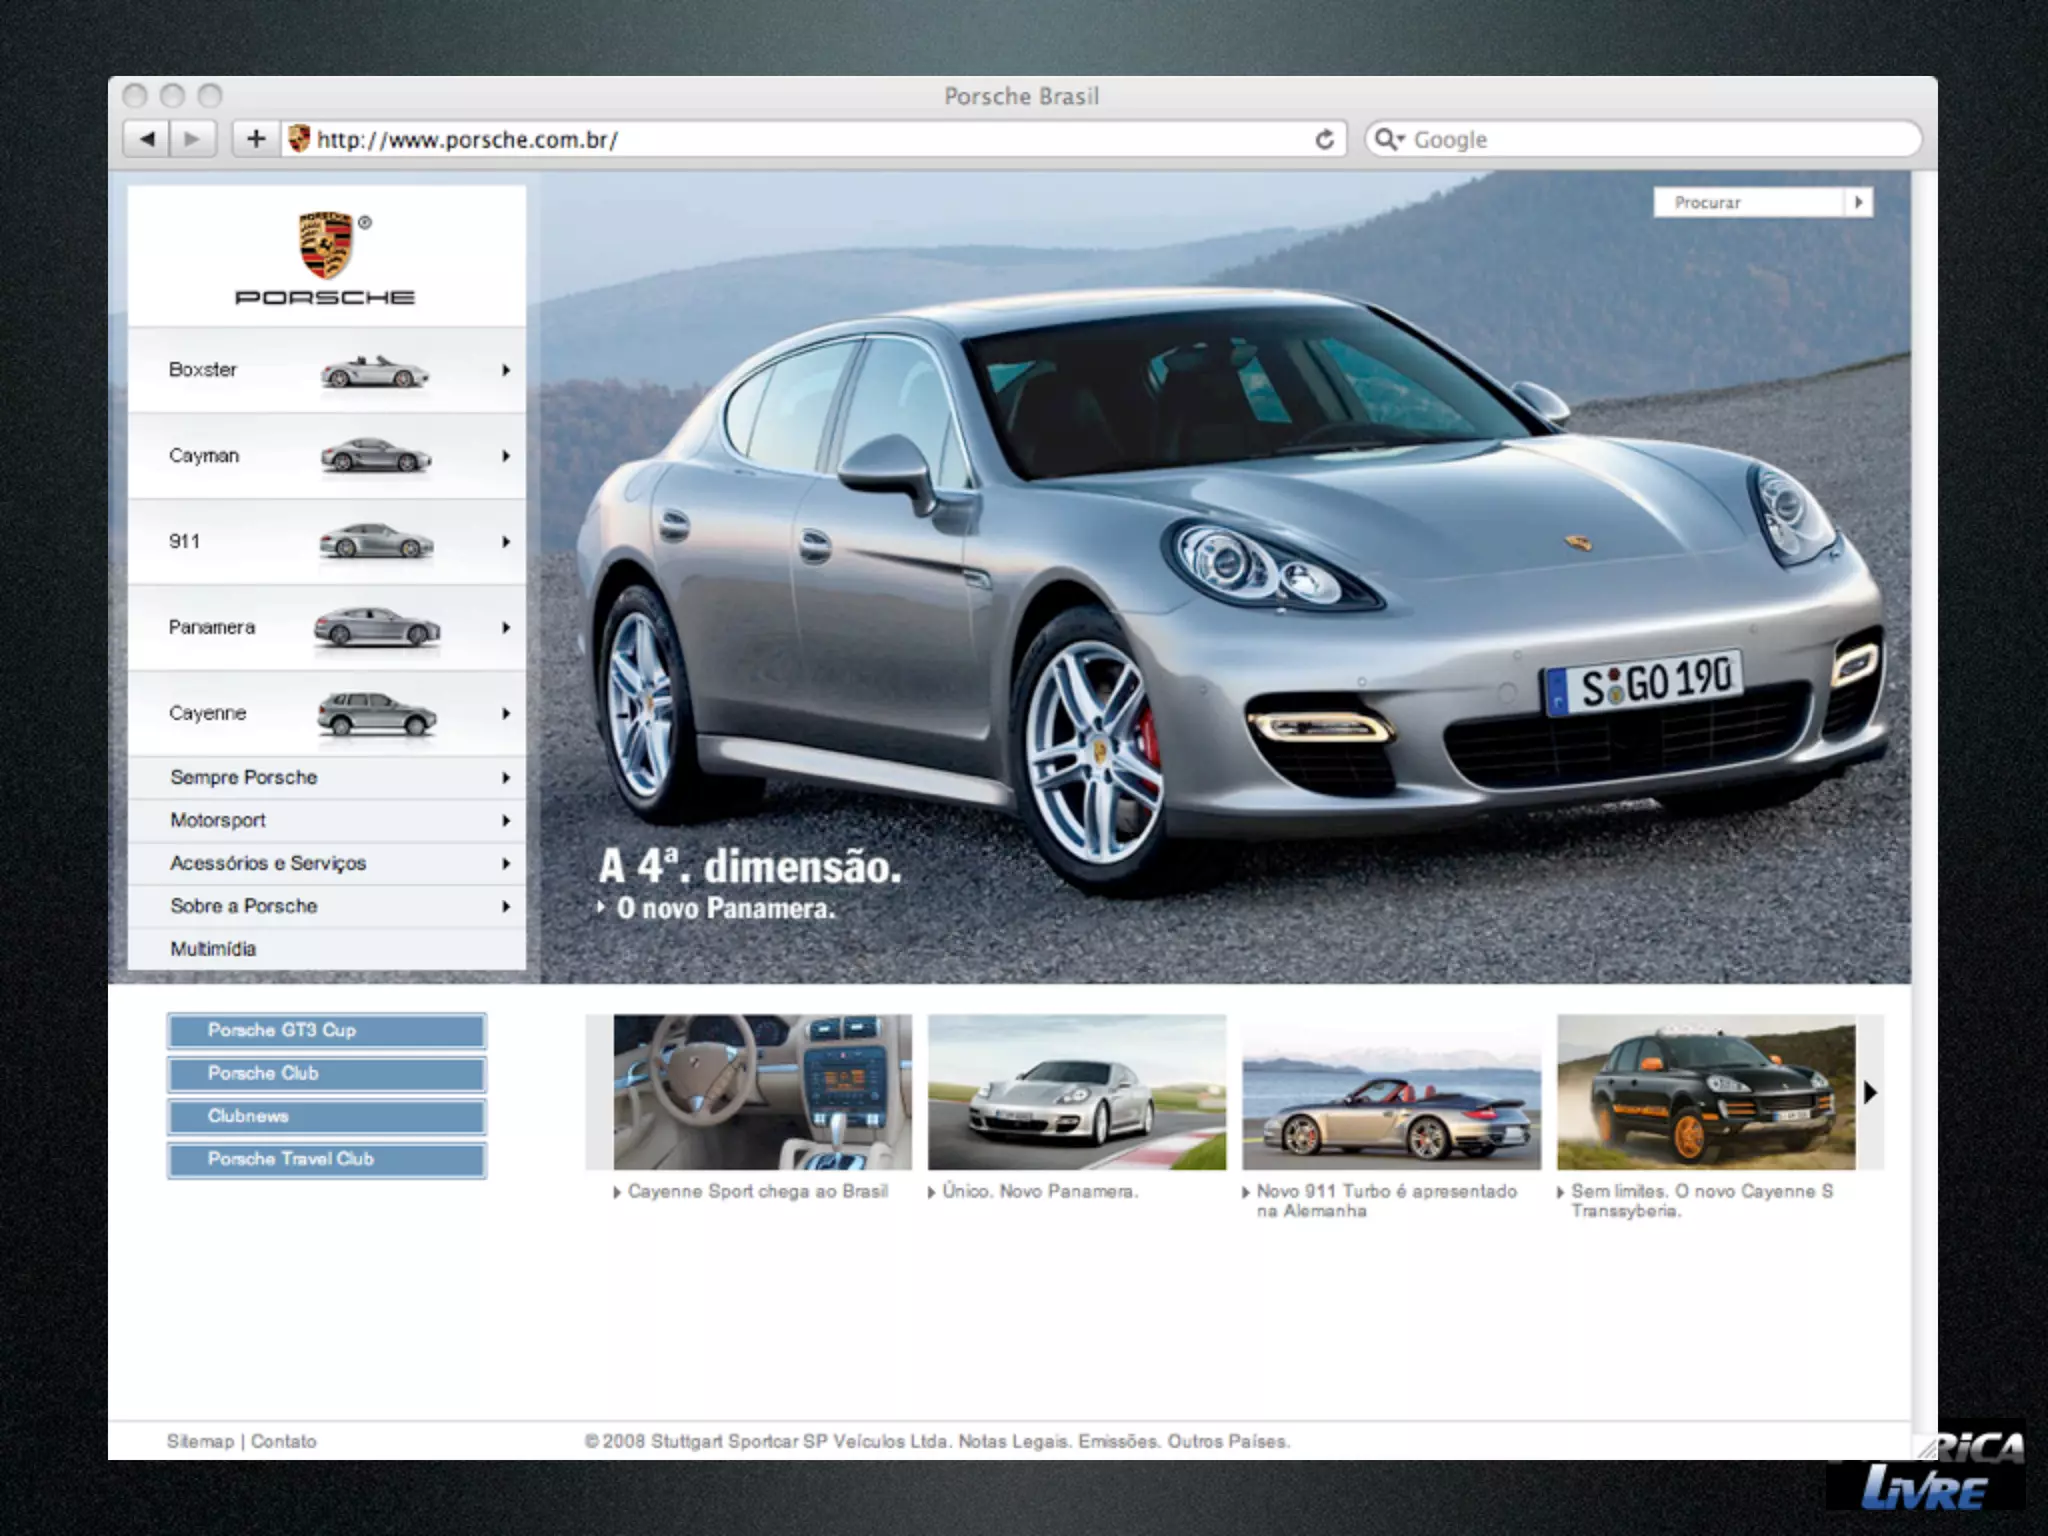This screenshot has width=2048, height=1536.
Task: Click the Porsche crest logo
Action: (x=326, y=245)
